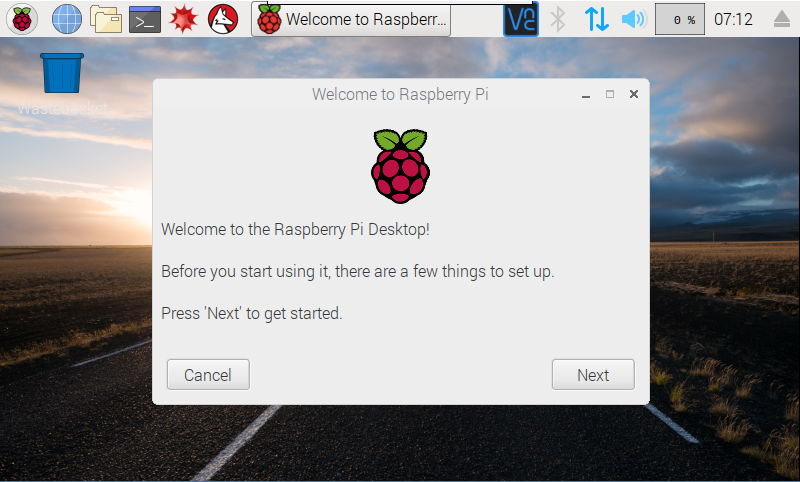Viewport: 800px width, 482px height.
Task: Open the File Manager folder icon
Action: pyautogui.click(x=106, y=19)
